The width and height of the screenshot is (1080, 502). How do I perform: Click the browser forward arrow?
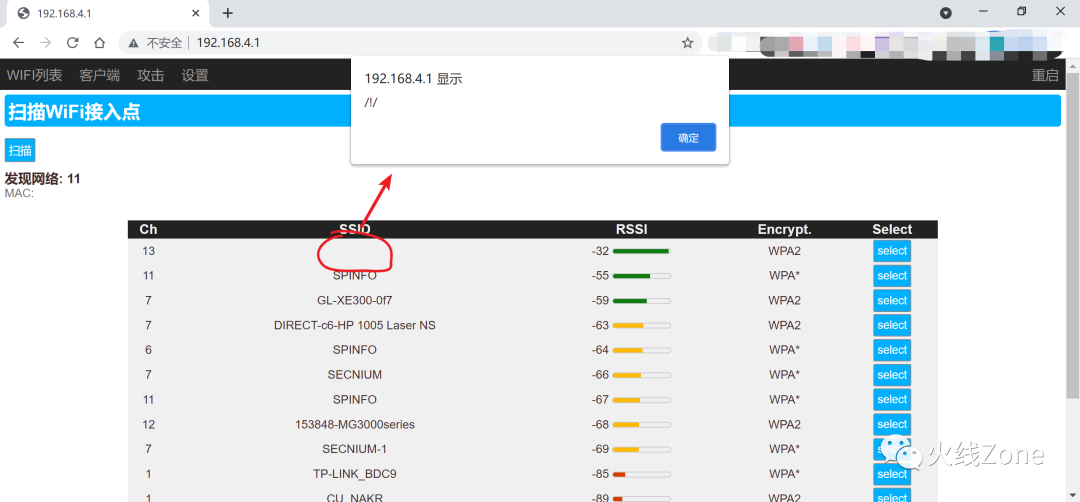click(x=45, y=43)
